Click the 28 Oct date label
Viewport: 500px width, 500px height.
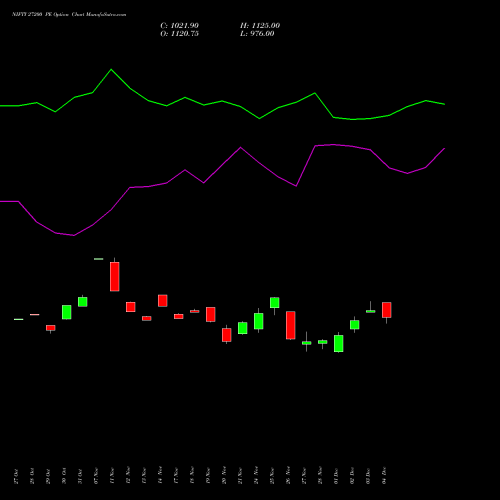pos(32,476)
